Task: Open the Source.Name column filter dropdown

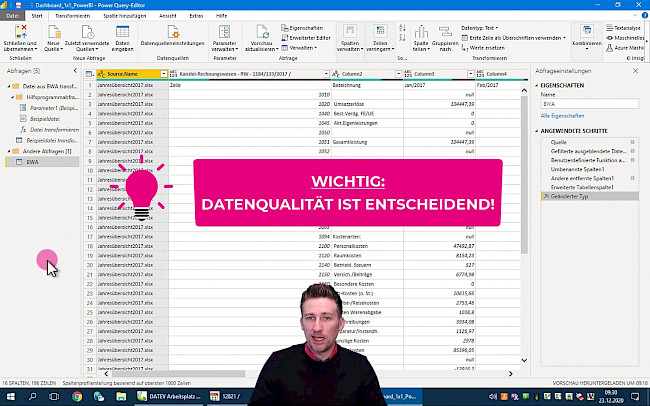Action: pyautogui.click(x=163, y=74)
